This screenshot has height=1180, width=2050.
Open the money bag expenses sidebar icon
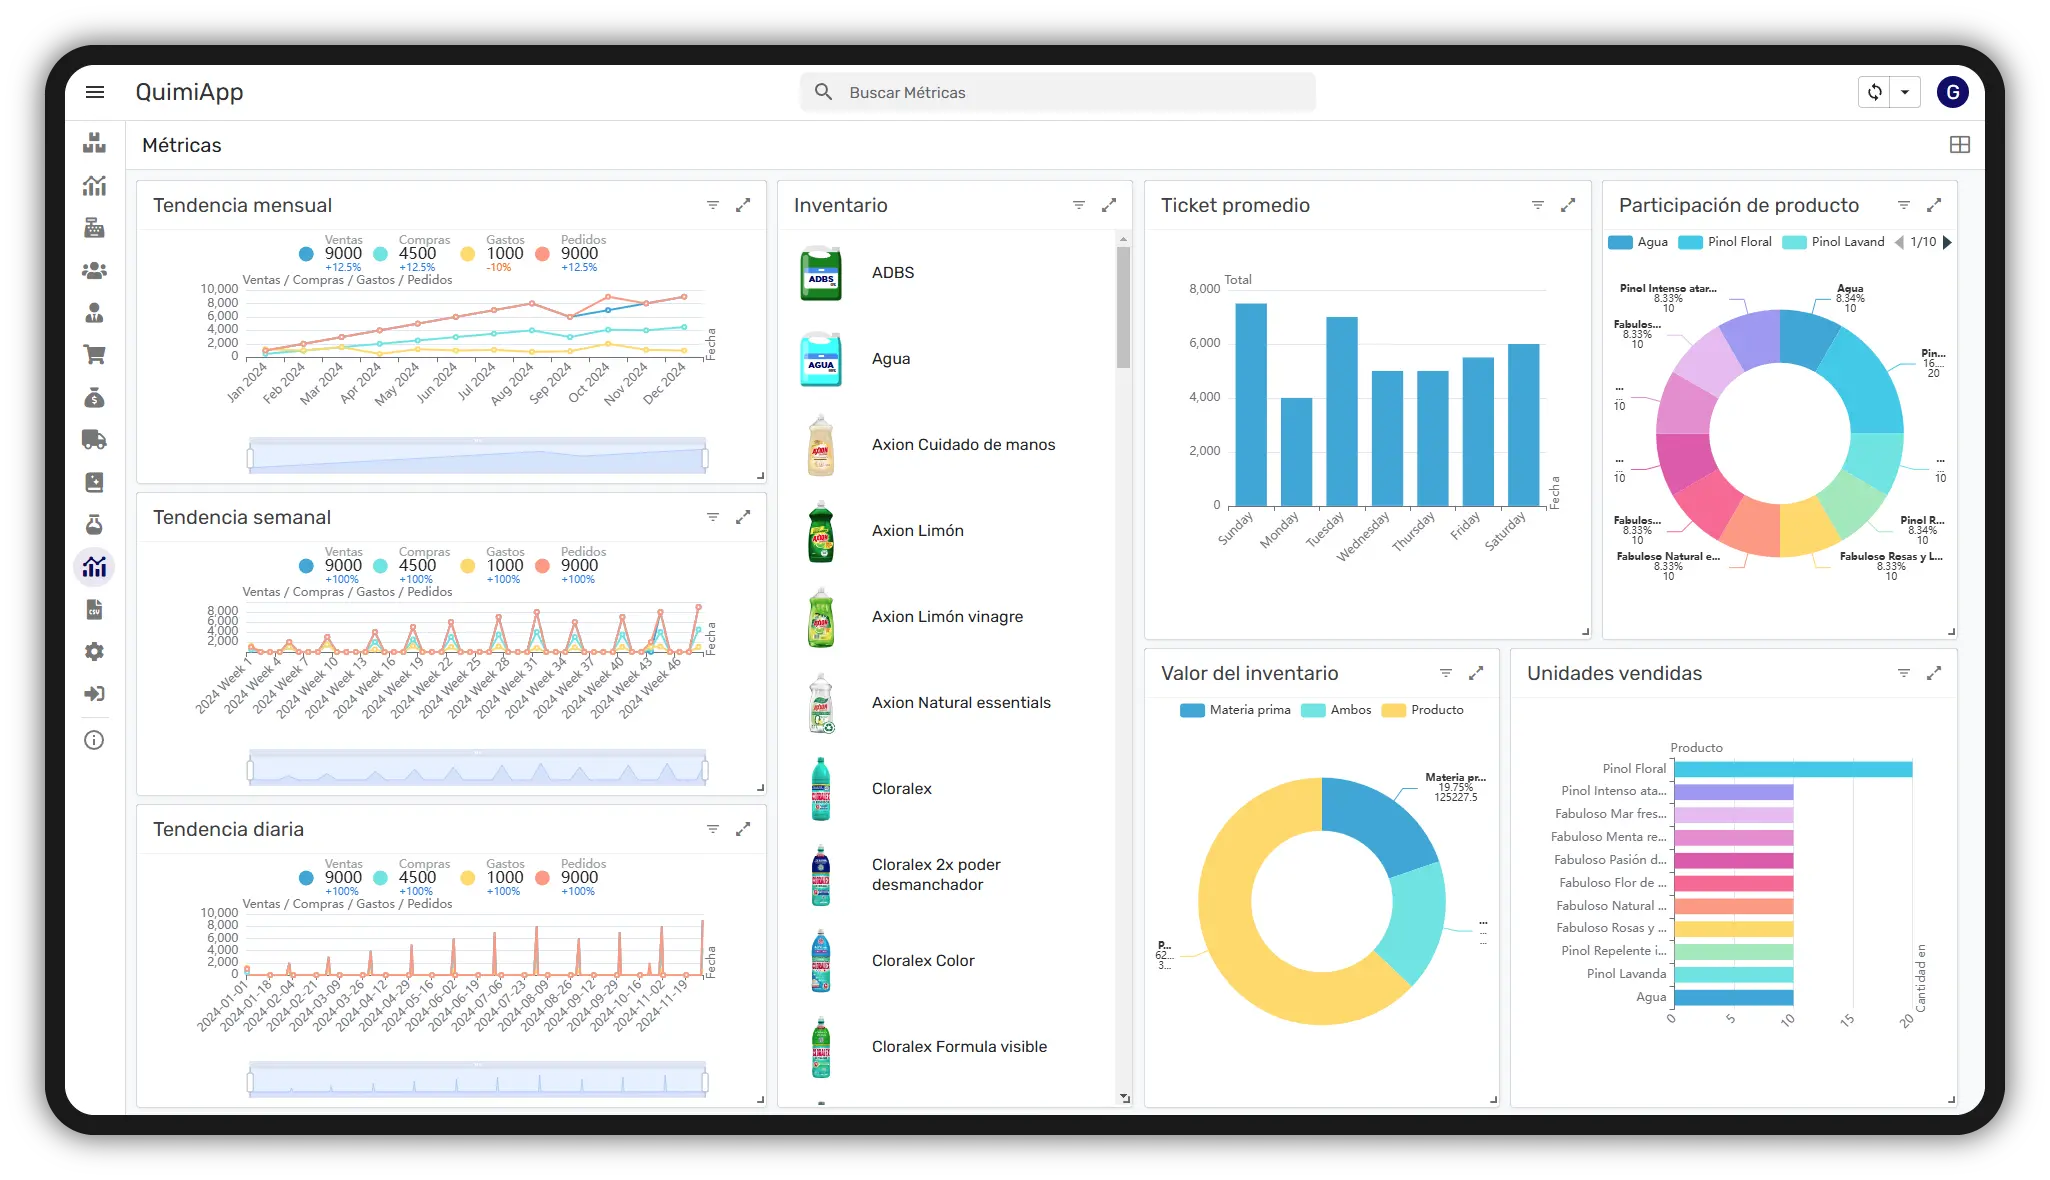tap(95, 398)
